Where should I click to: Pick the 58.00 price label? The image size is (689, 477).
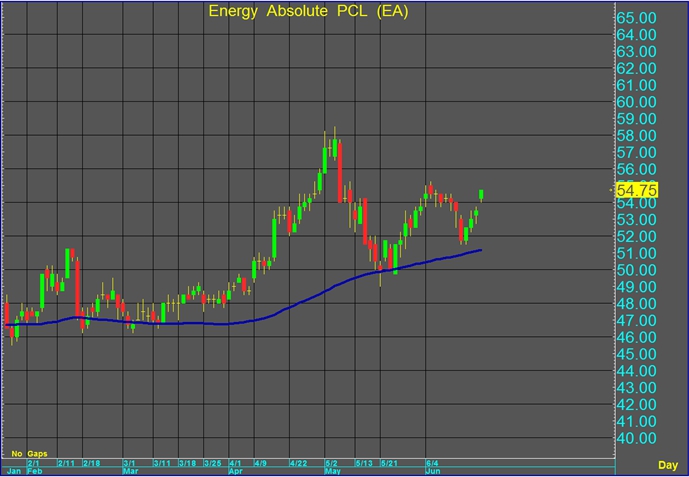coord(636,136)
